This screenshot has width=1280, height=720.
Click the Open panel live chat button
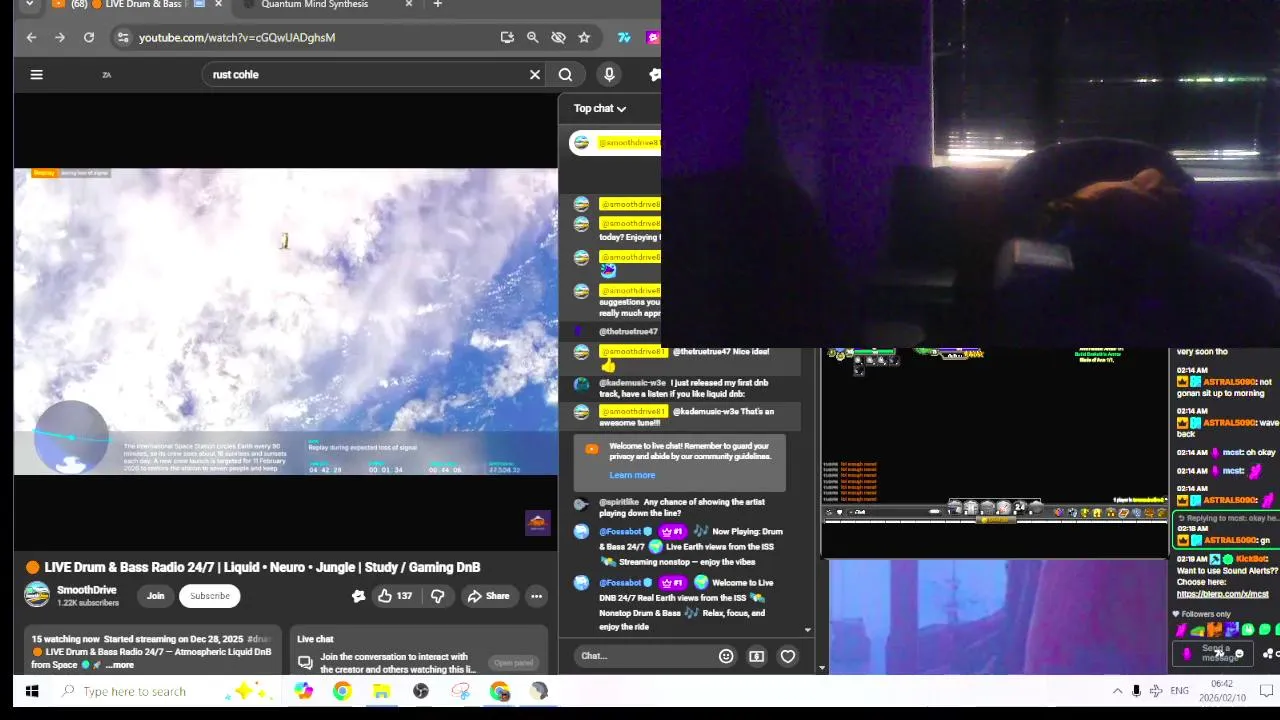pyautogui.click(x=513, y=663)
